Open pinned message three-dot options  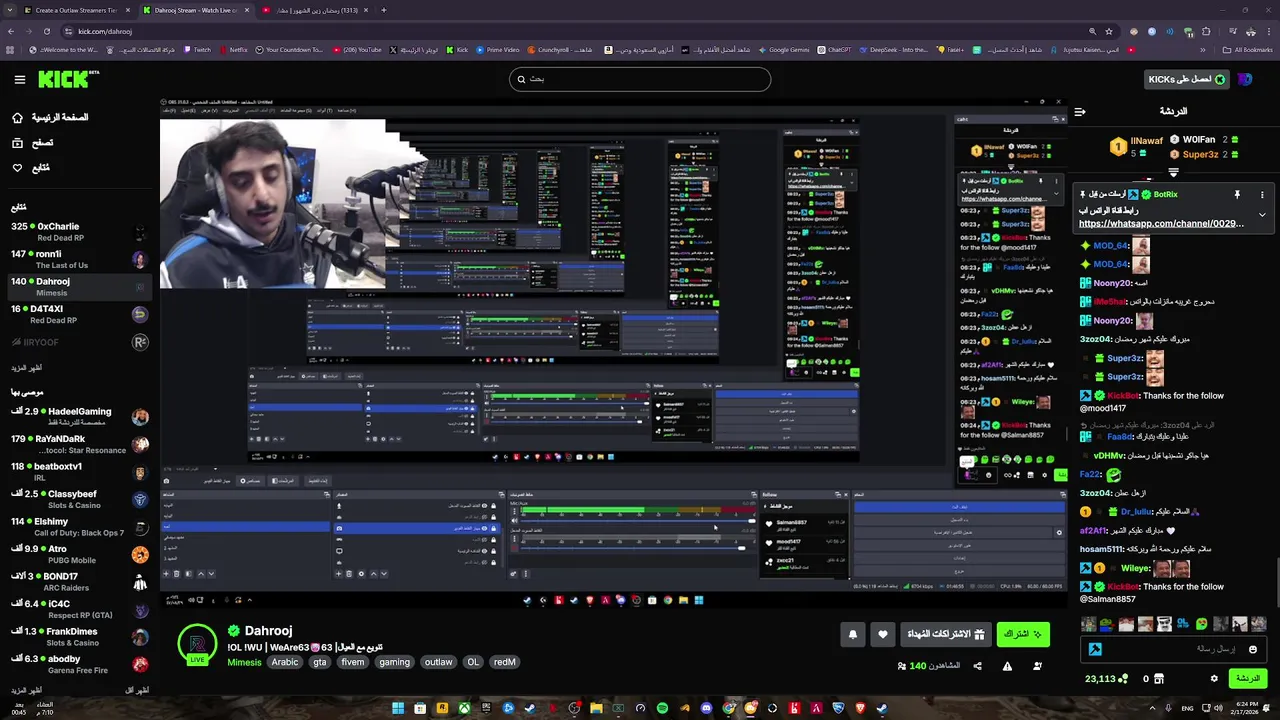pyautogui.click(x=1262, y=195)
